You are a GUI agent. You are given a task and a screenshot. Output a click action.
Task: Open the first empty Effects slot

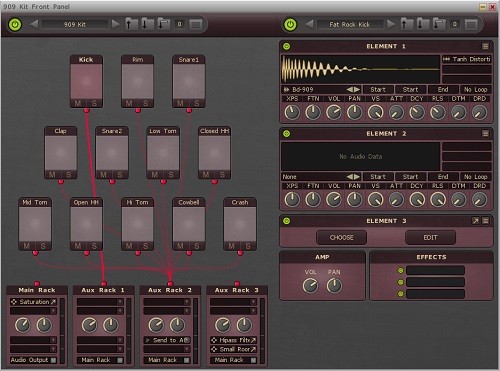coord(435,270)
